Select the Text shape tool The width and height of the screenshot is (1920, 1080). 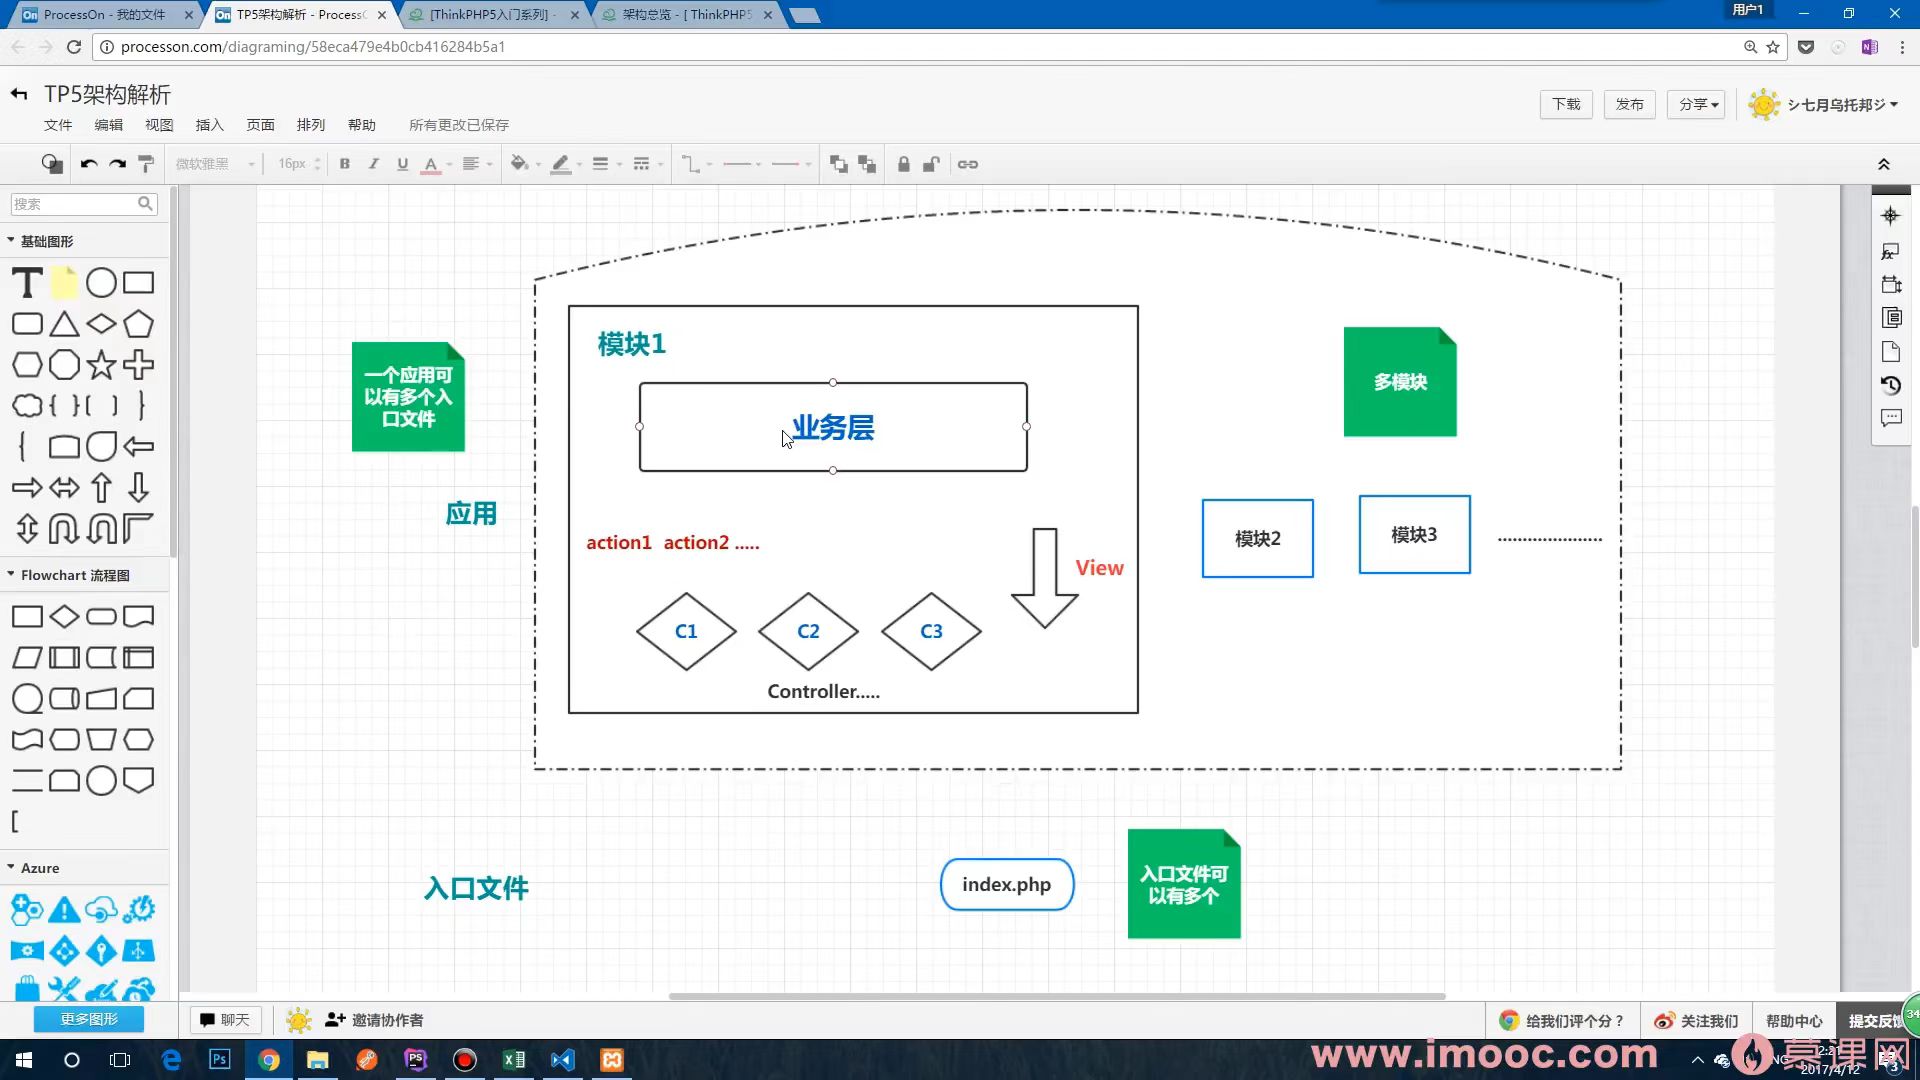point(27,283)
